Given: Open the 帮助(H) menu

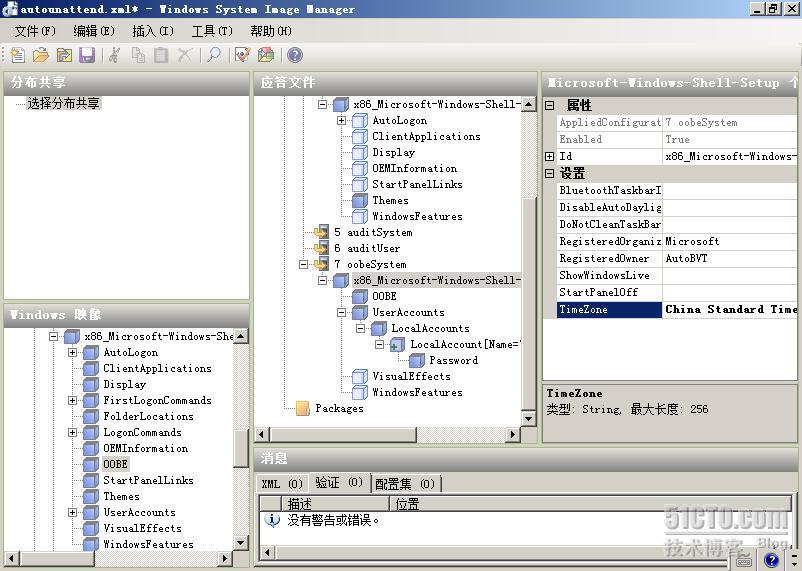Looking at the screenshot, I should tap(271, 31).
